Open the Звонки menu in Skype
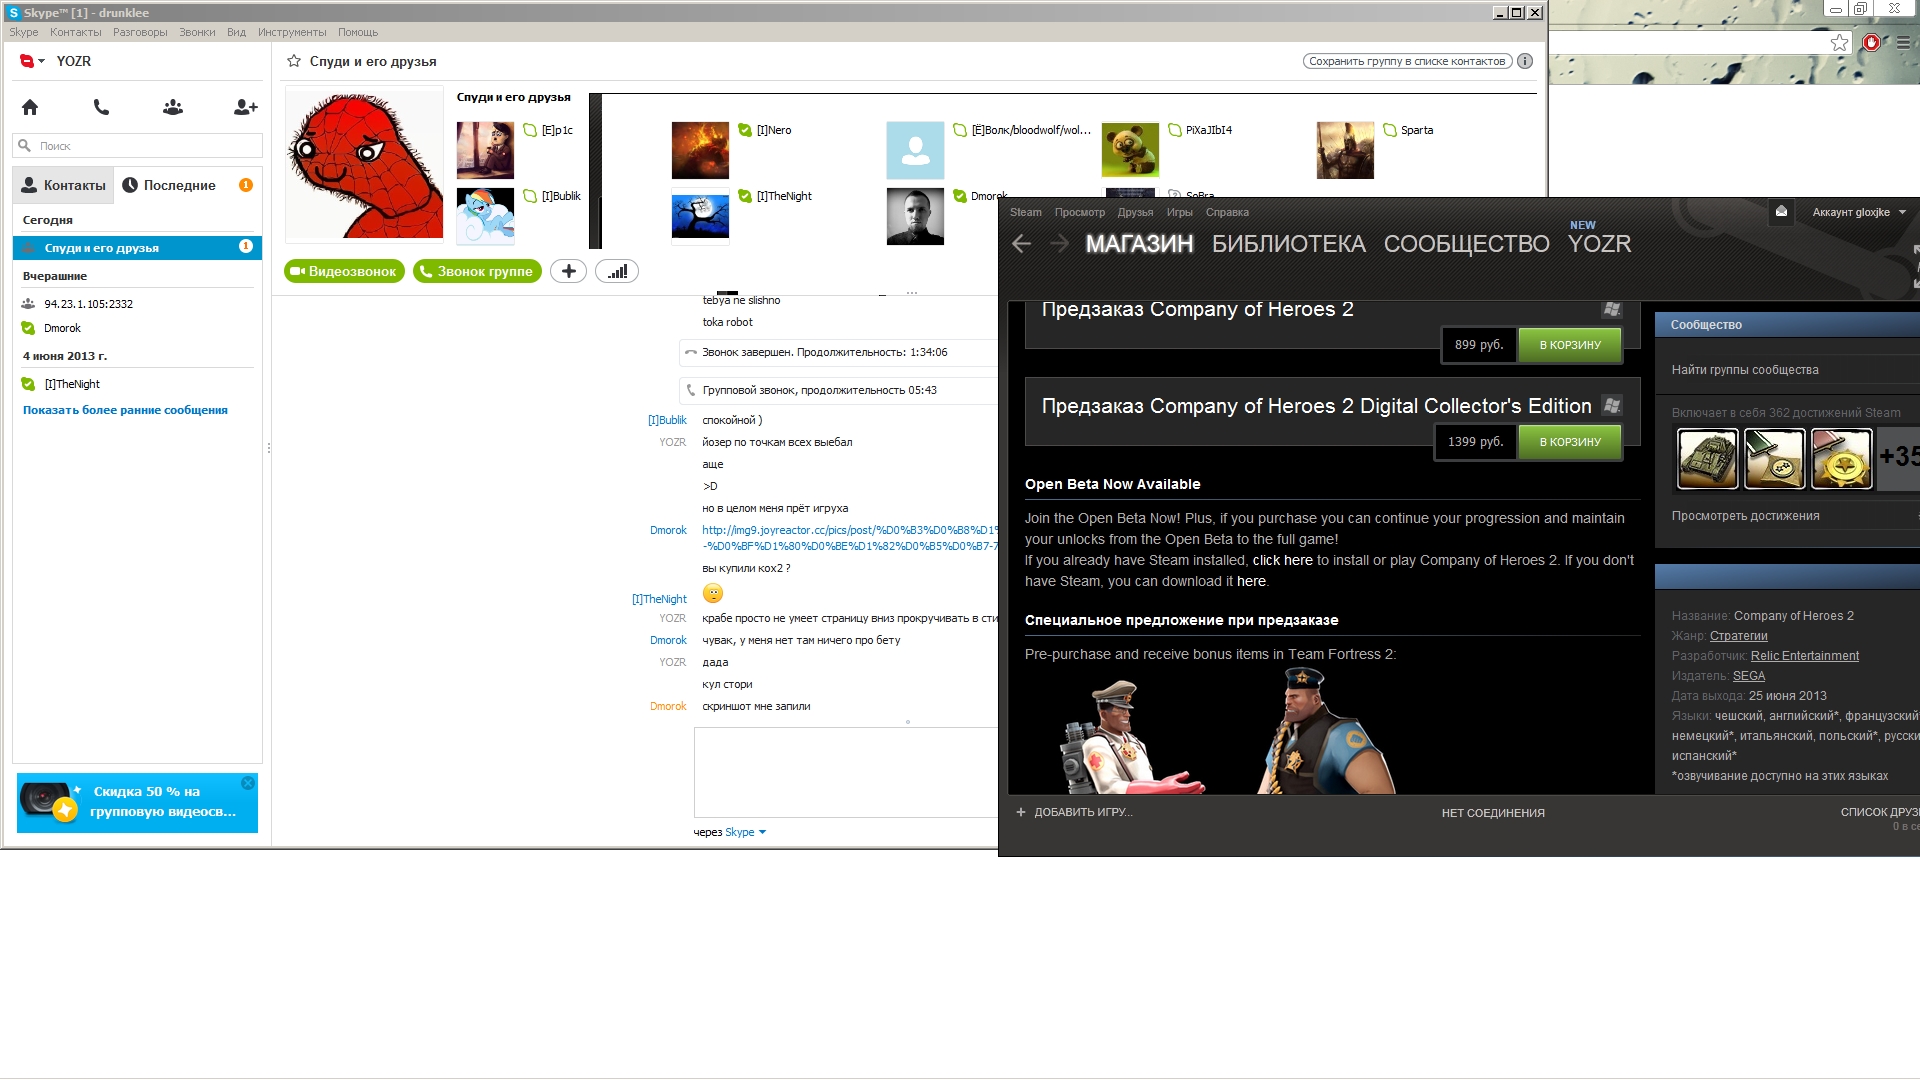 coord(197,32)
